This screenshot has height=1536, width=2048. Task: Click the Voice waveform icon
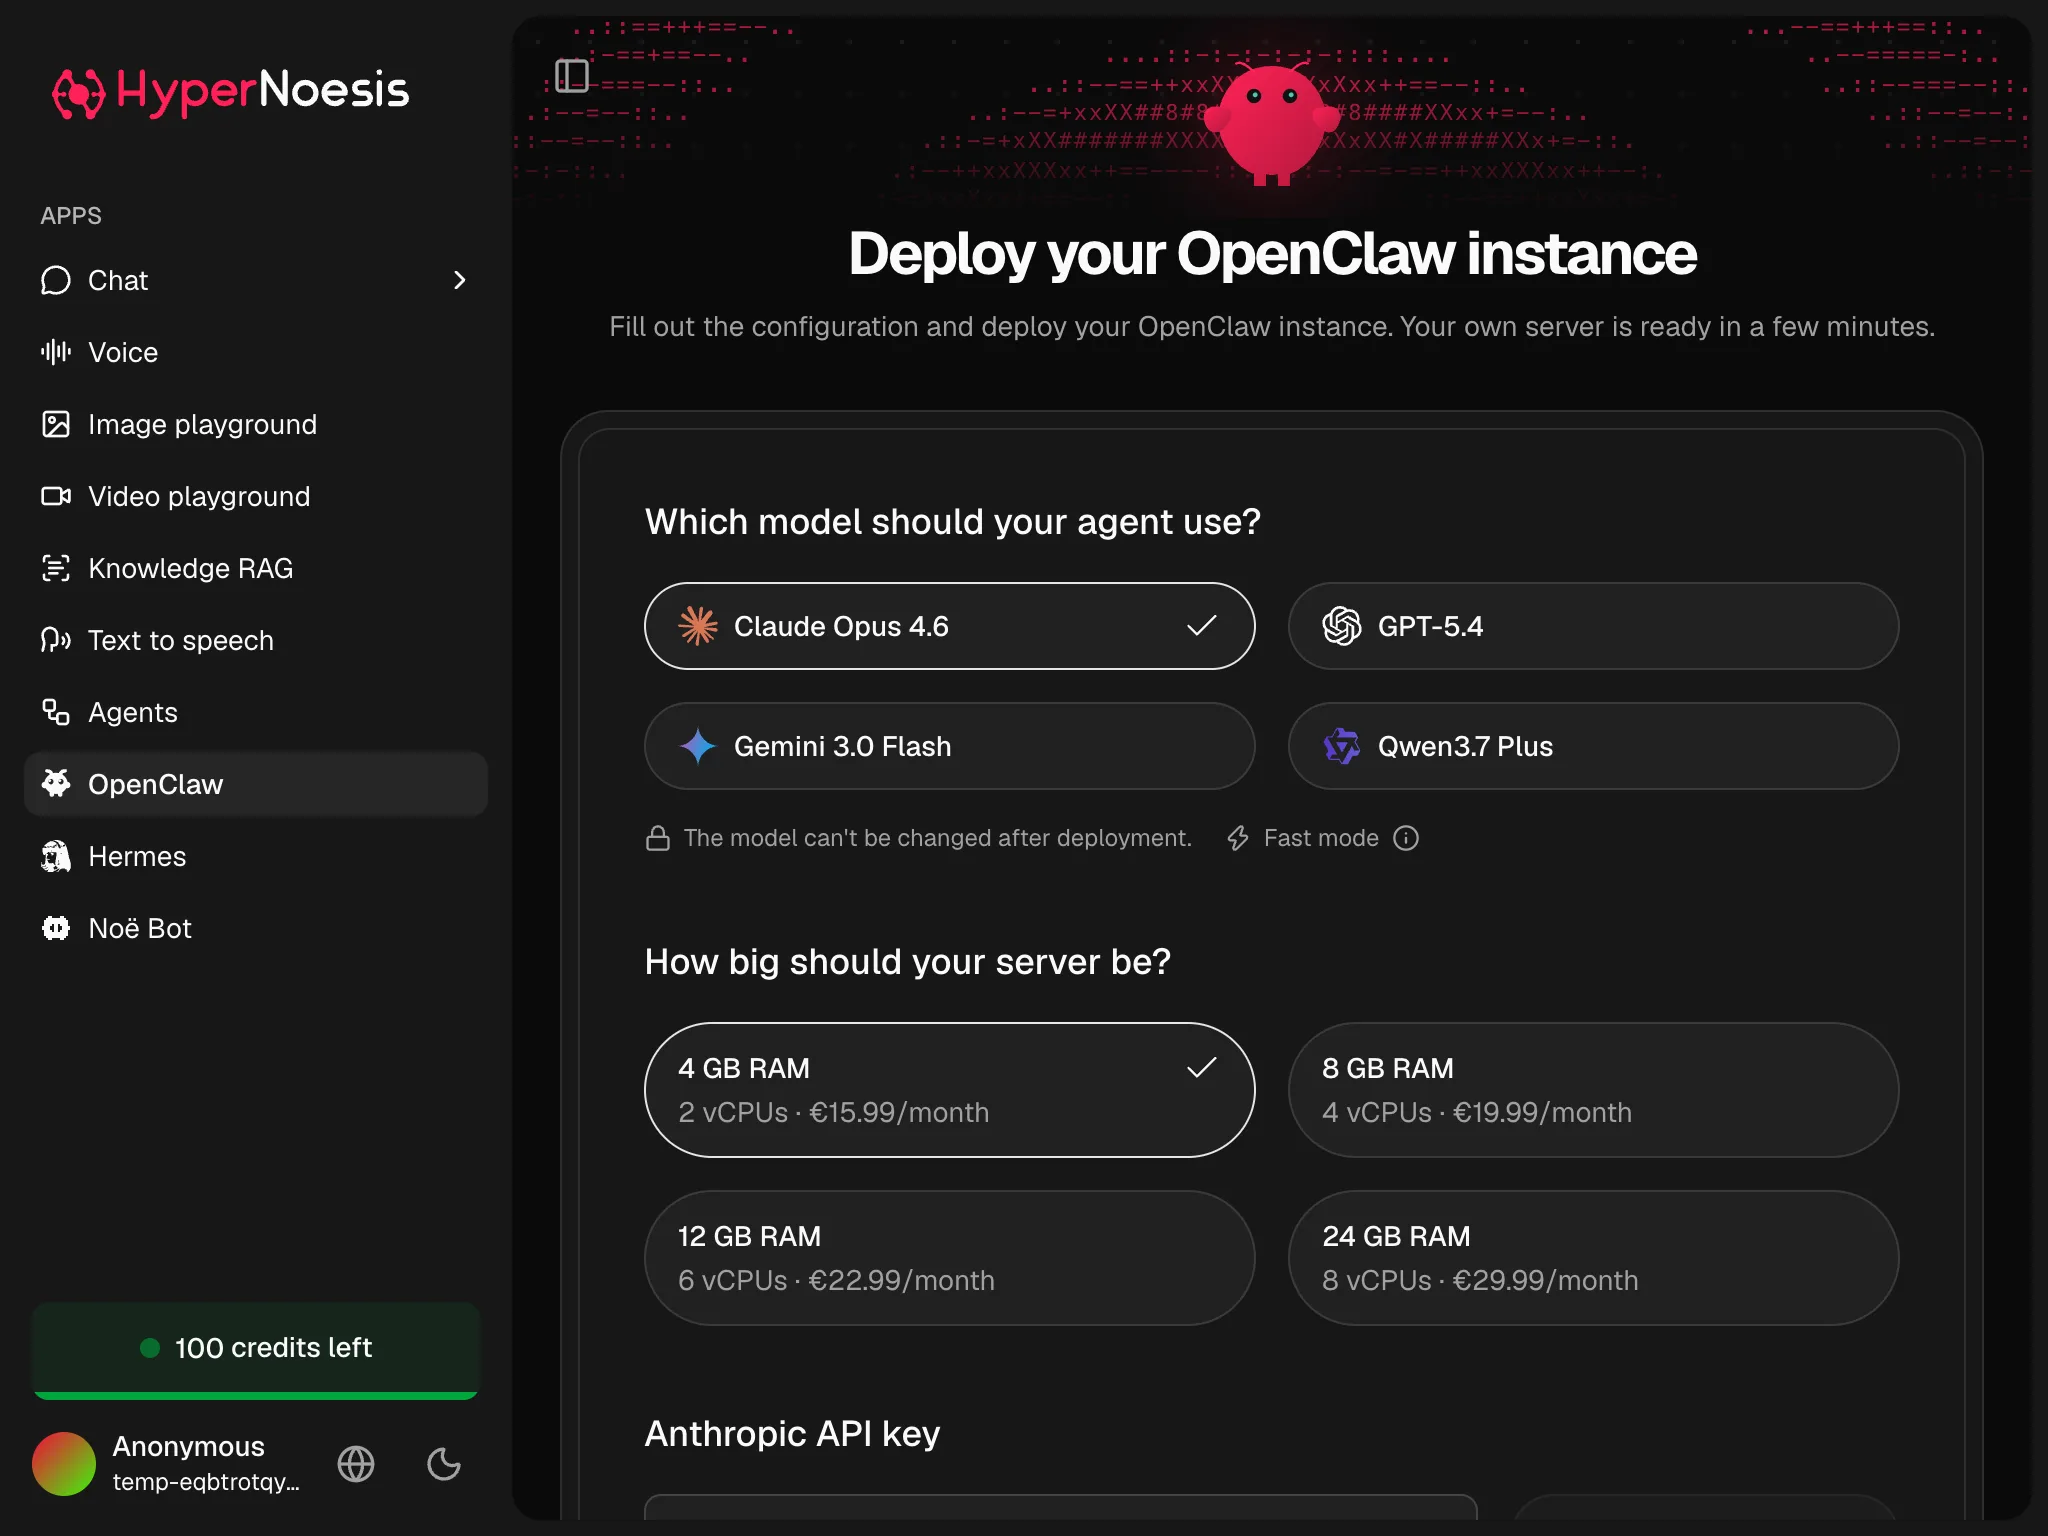(56, 352)
